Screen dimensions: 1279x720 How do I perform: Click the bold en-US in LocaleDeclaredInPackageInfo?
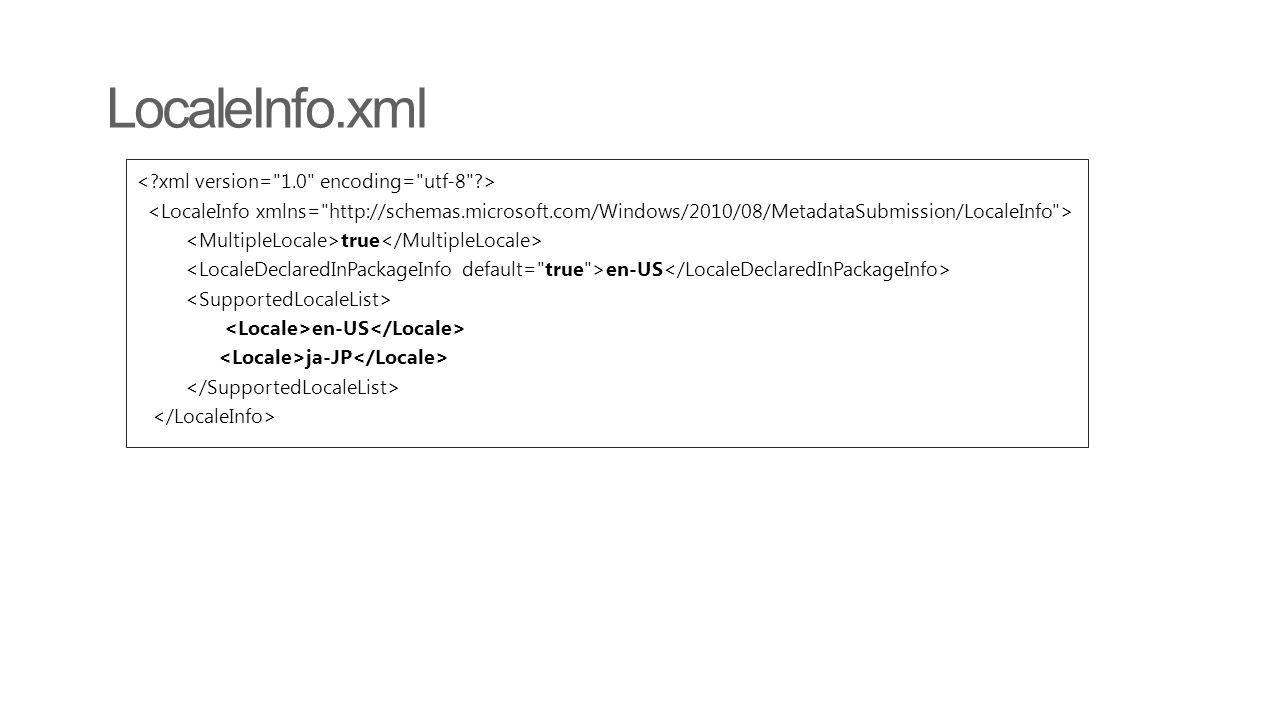pos(635,269)
